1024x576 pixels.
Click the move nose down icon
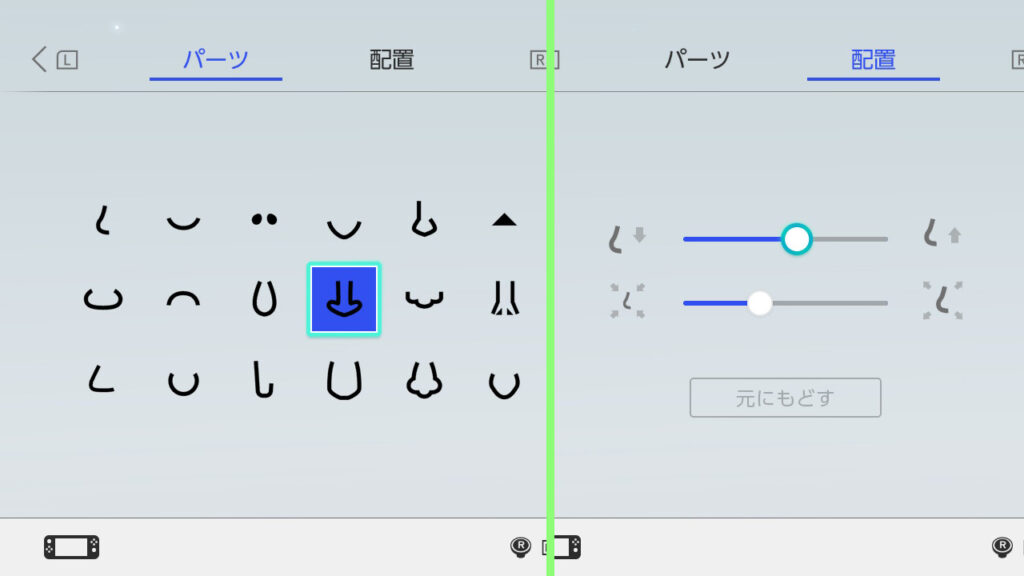(x=627, y=238)
